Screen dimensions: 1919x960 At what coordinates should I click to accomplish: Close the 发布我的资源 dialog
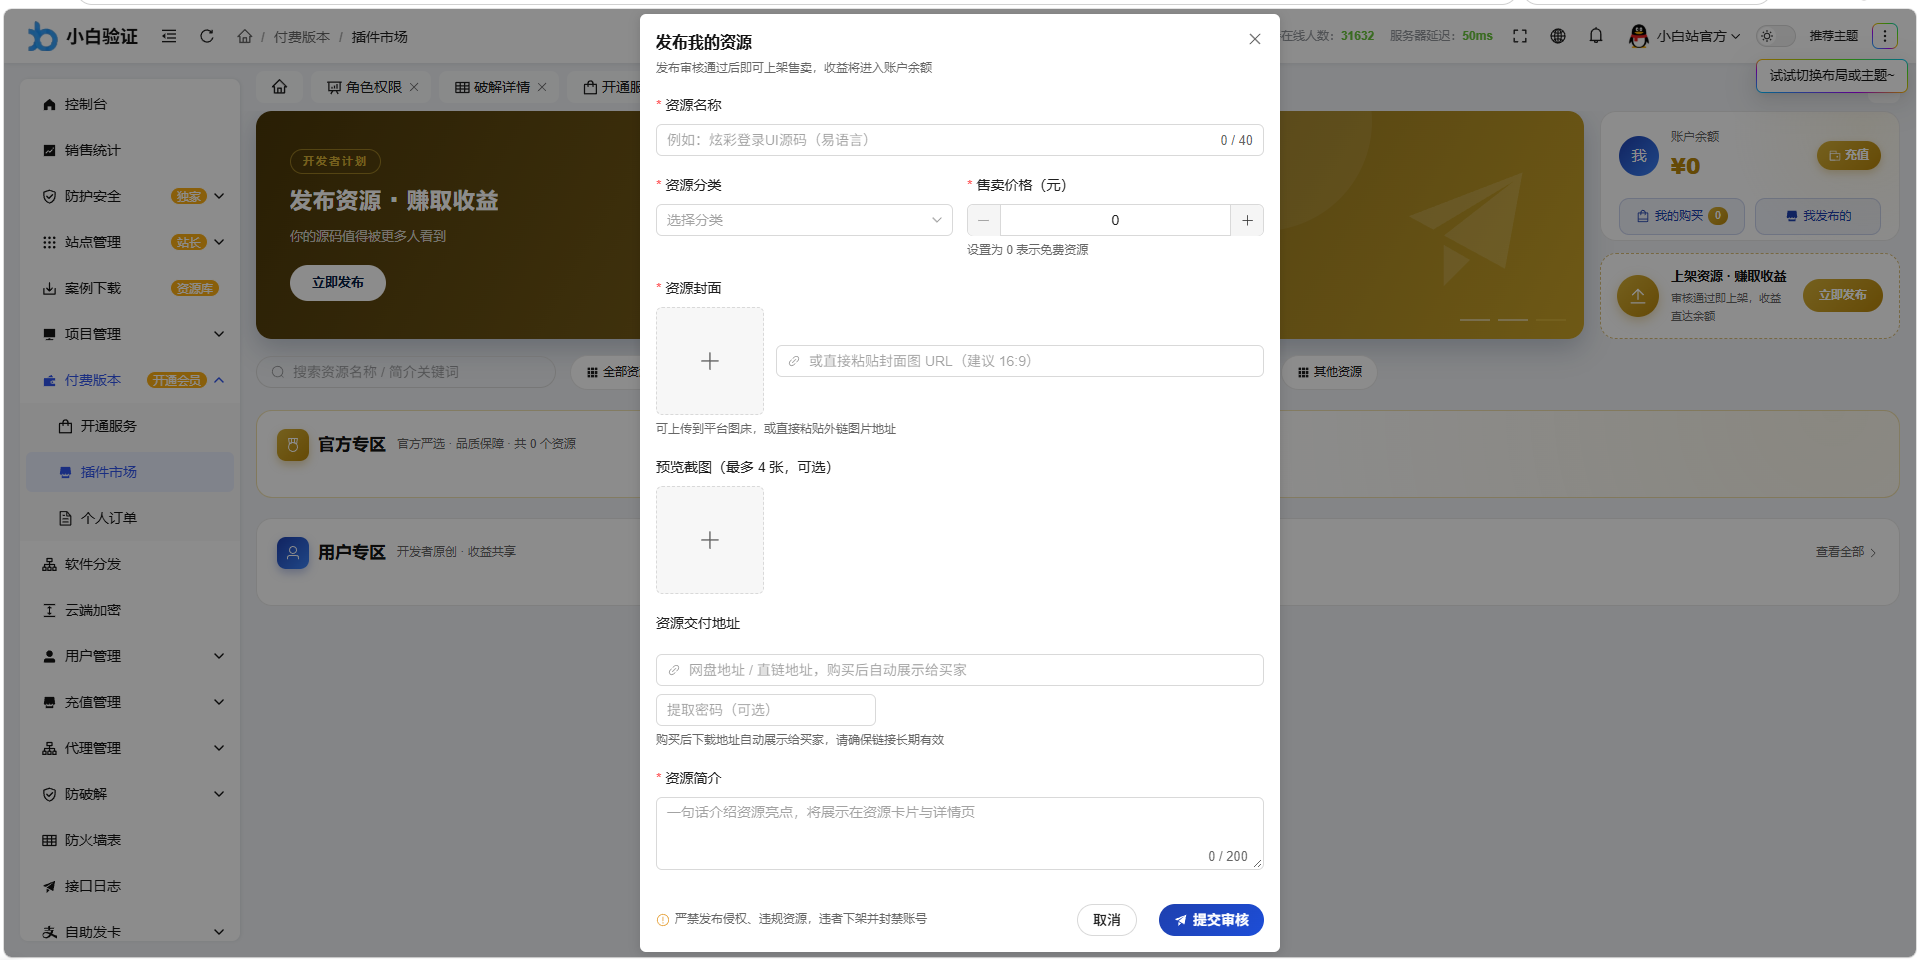point(1254,39)
